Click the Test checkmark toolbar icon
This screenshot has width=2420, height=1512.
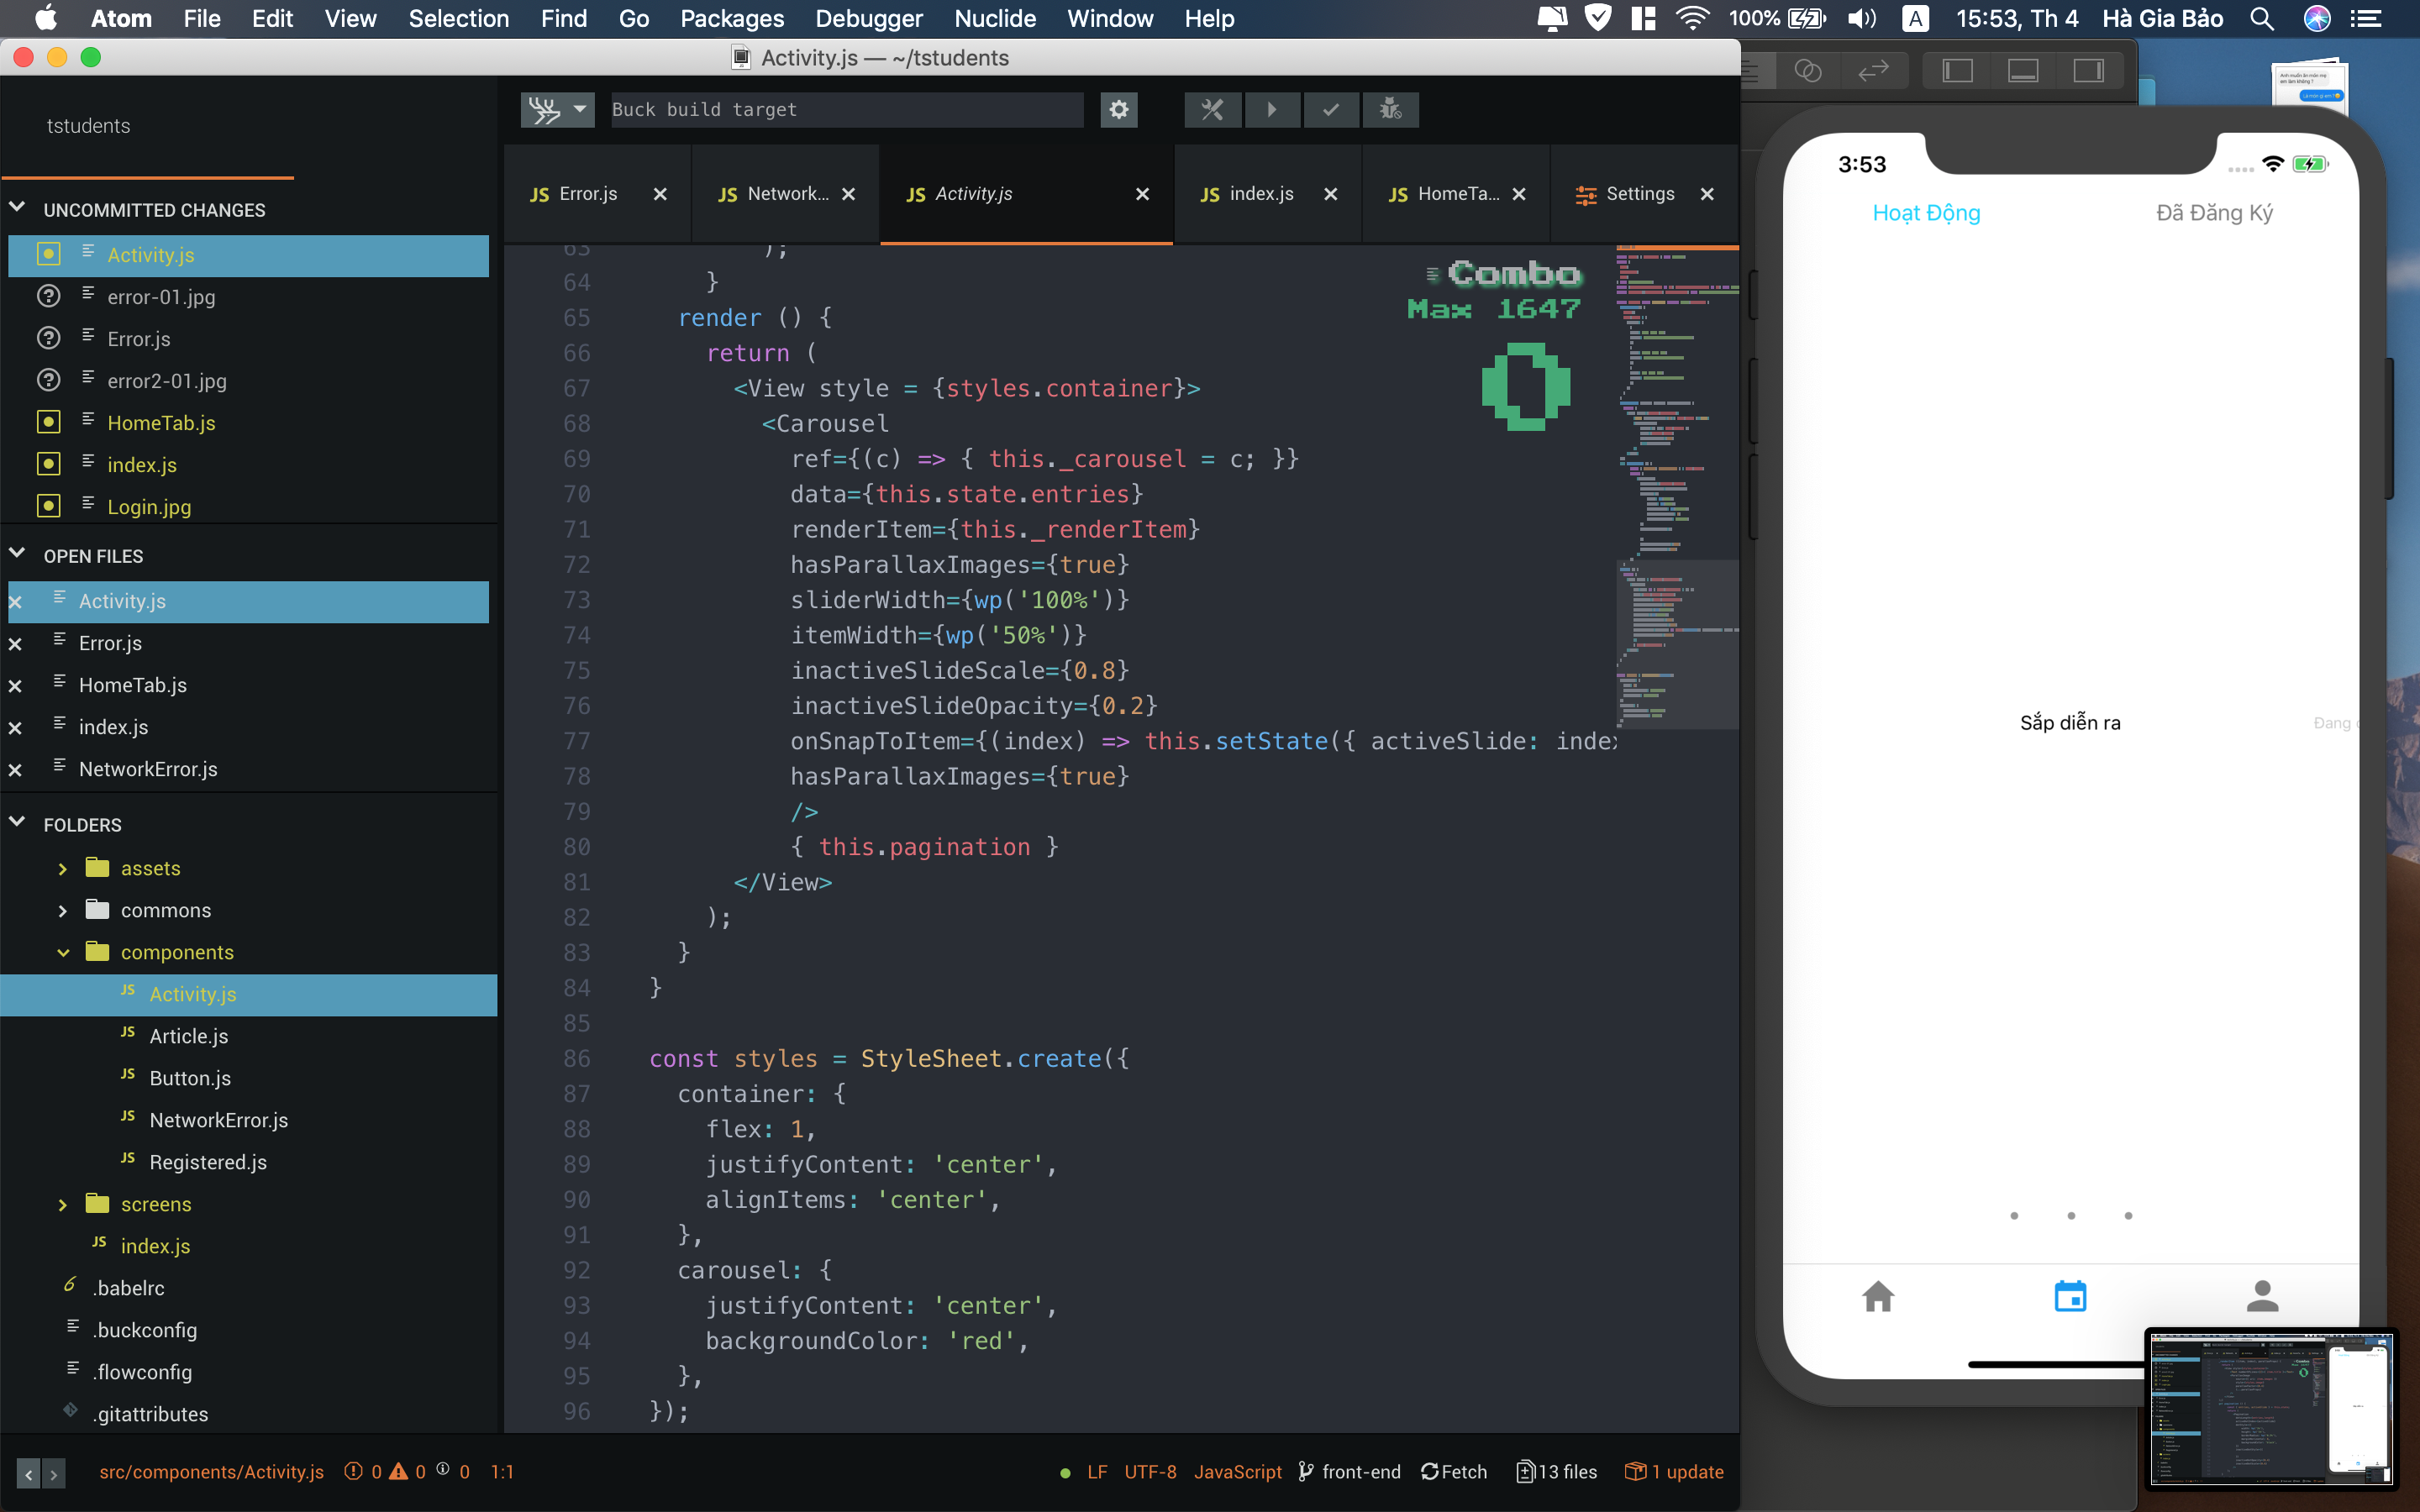click(1330, 109)
